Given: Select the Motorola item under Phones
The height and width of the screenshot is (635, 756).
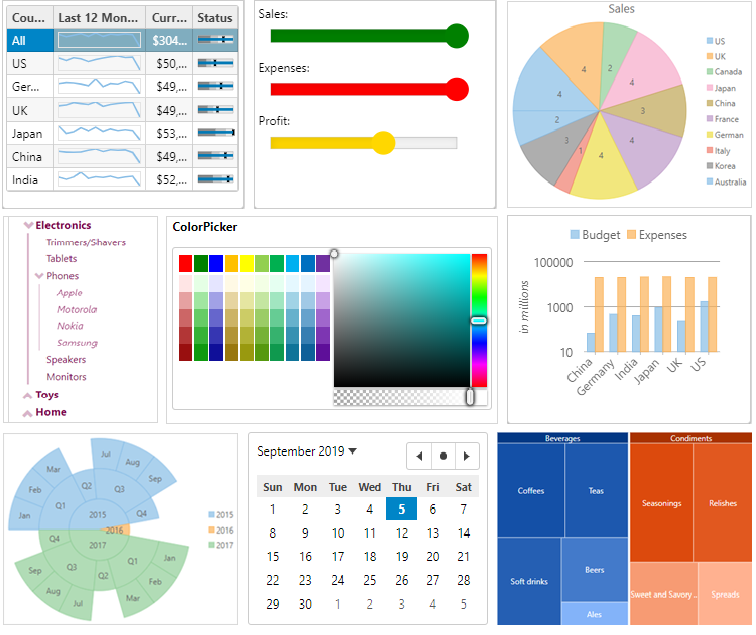Looking at the screenshot, I should click(77, 309).
